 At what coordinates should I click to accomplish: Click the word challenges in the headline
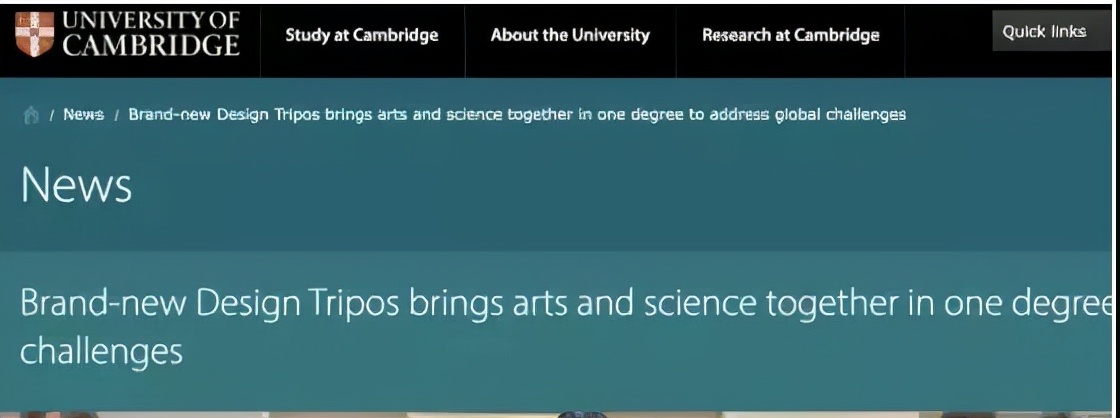[x=101, y=352]
